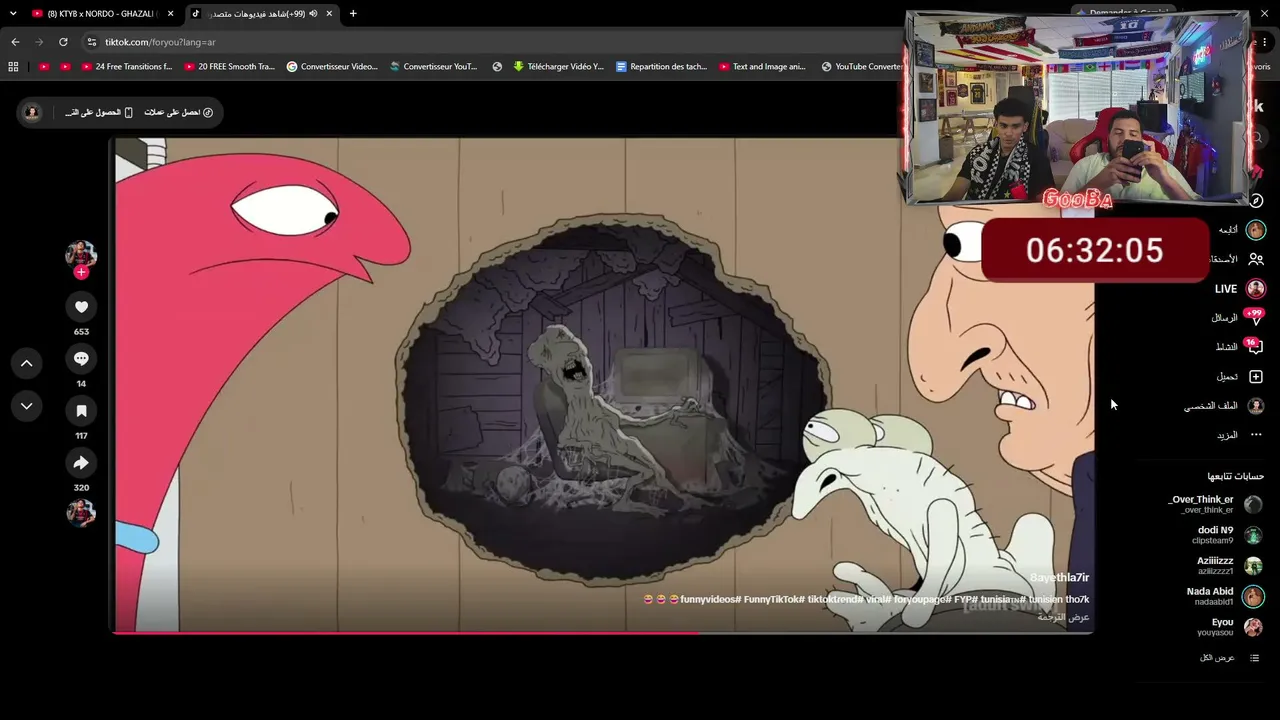The width and height of the screenshot is (1280, 720).
Task: Click the get the app phone button
Action: pos(99,112)
